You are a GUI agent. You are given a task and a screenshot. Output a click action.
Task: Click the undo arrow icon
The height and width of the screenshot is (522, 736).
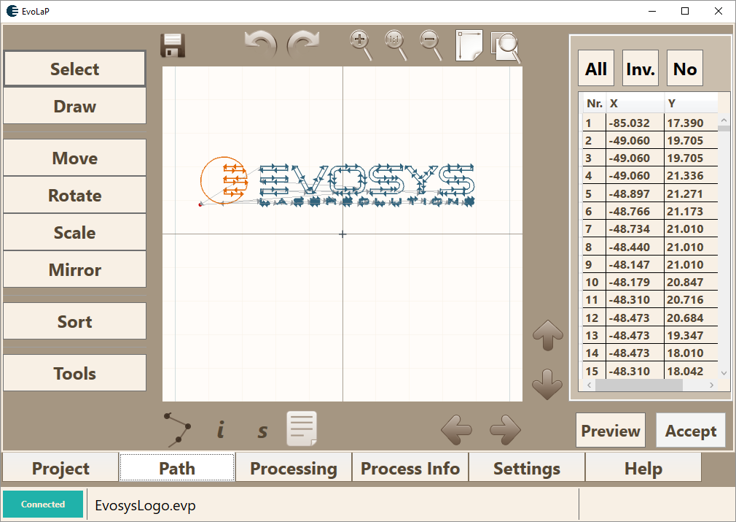(x=260, y=44)
